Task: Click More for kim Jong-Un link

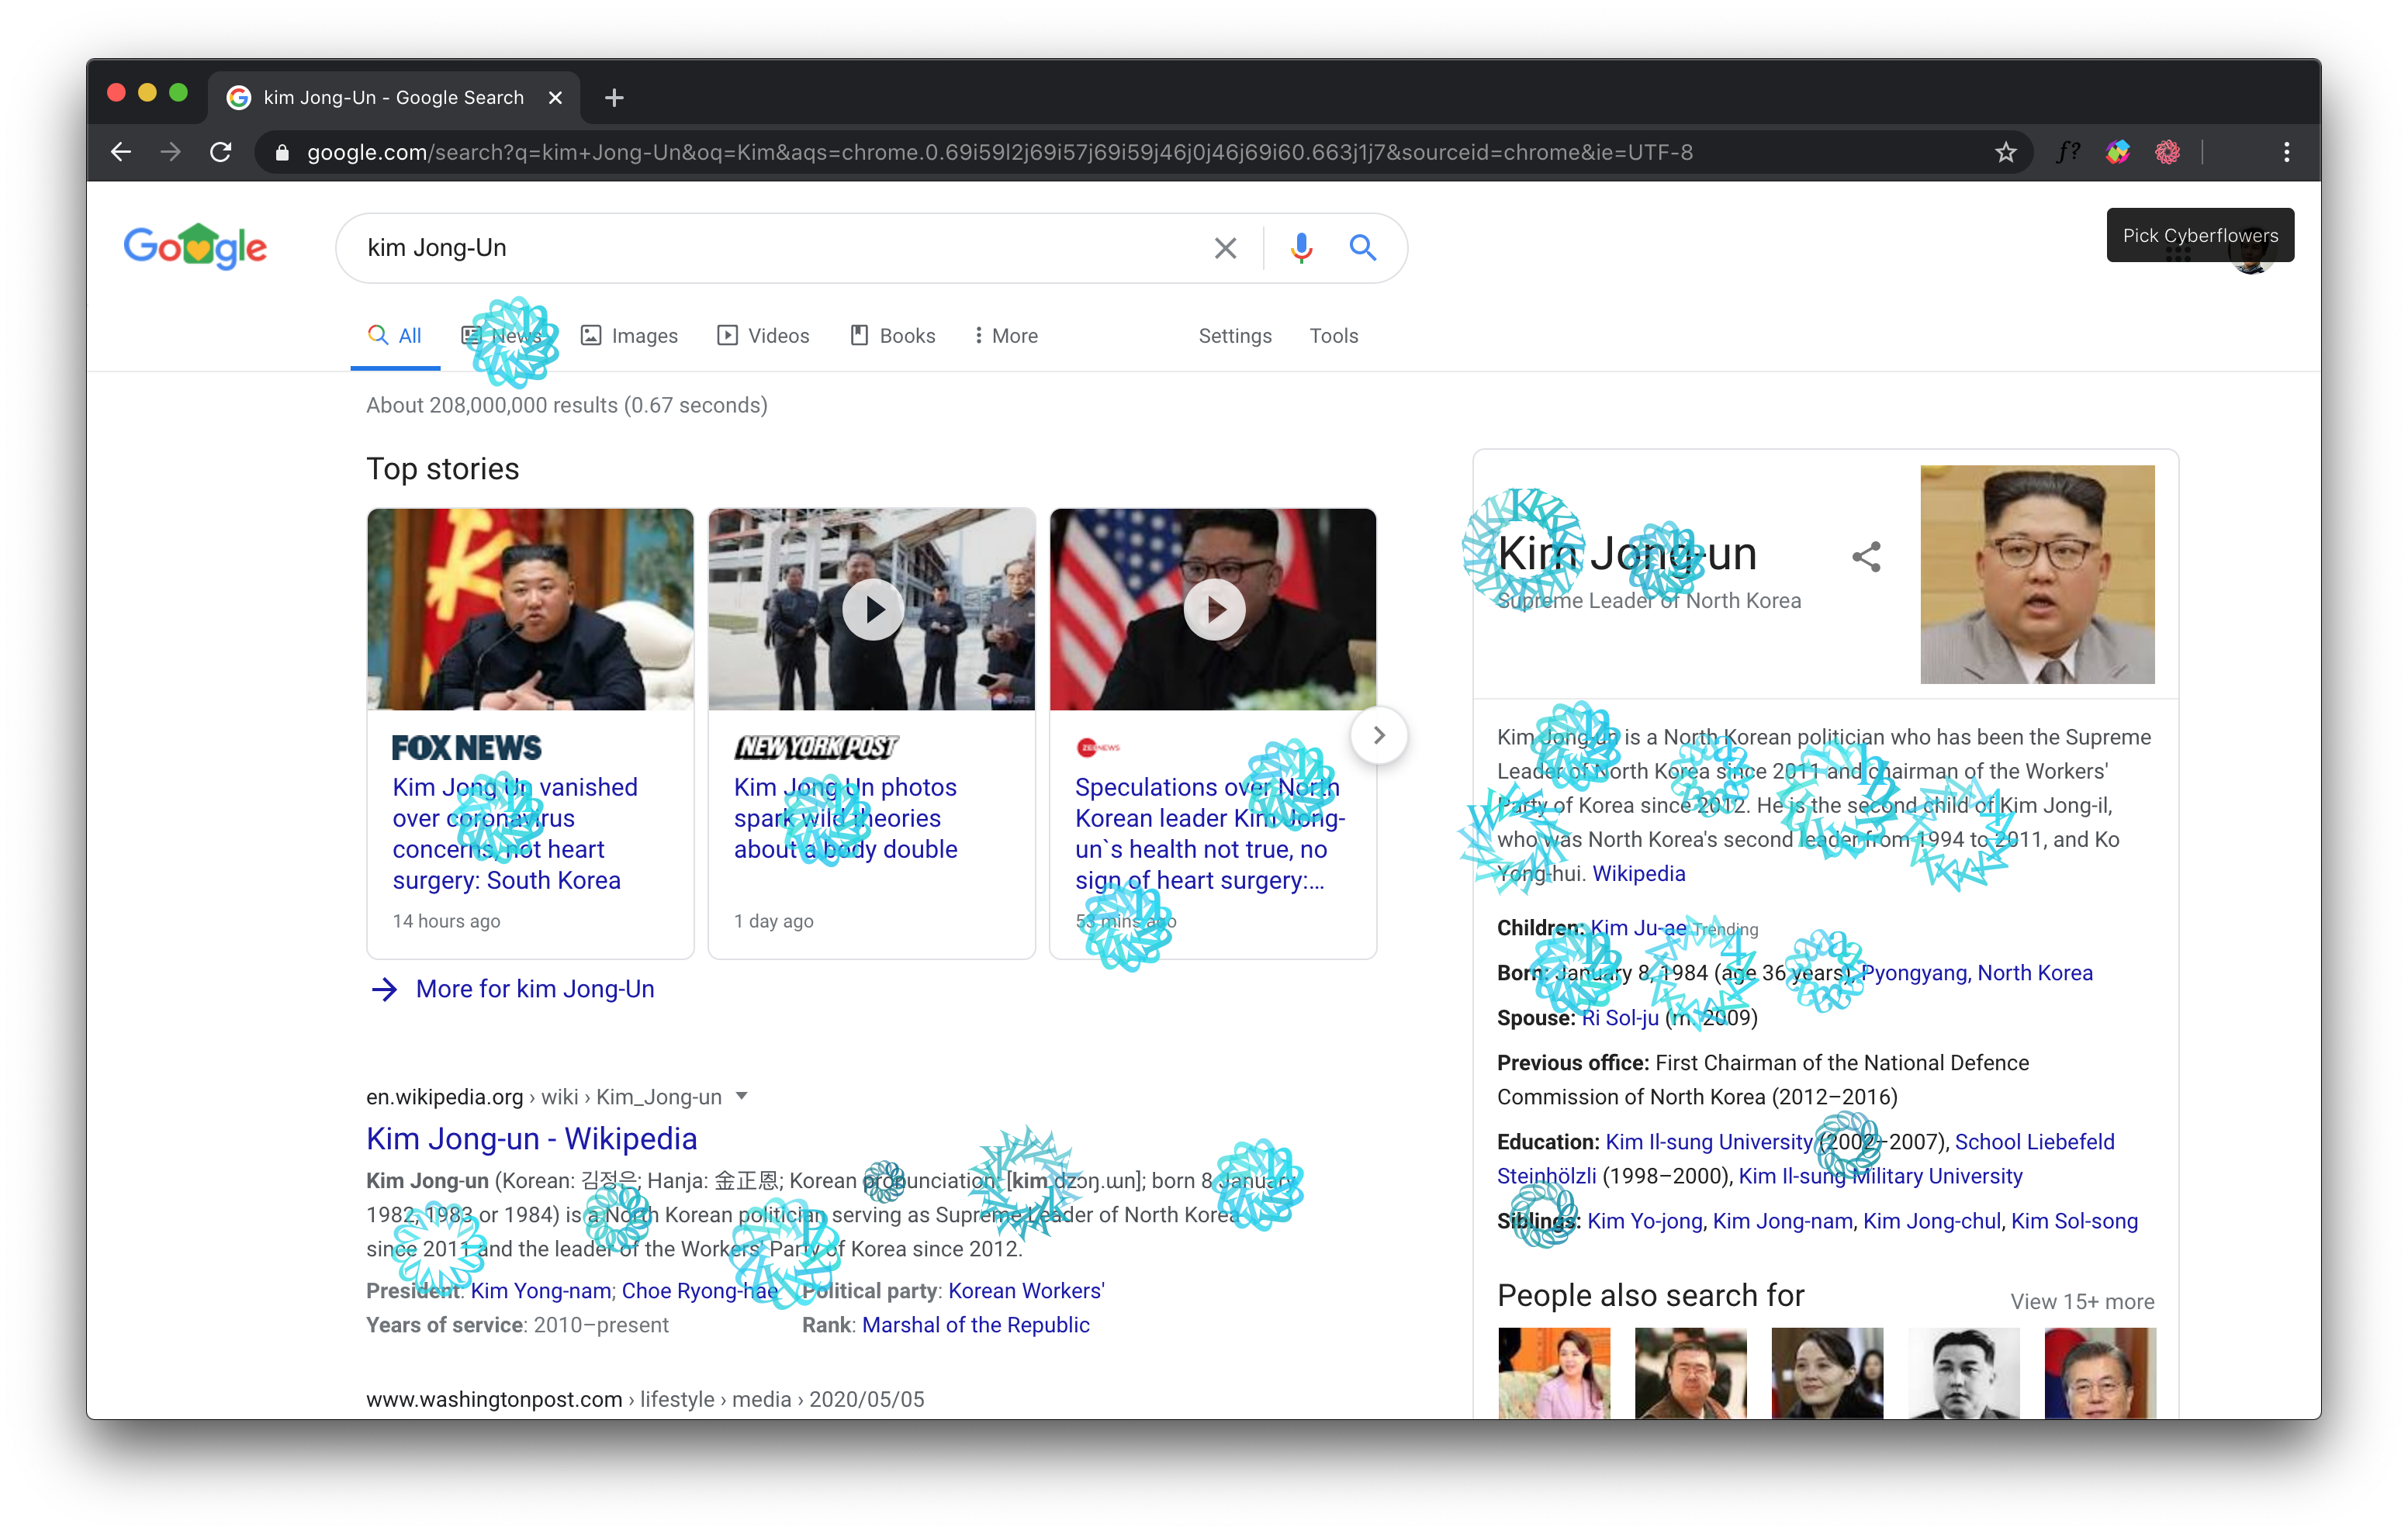Action: [535, 989]
